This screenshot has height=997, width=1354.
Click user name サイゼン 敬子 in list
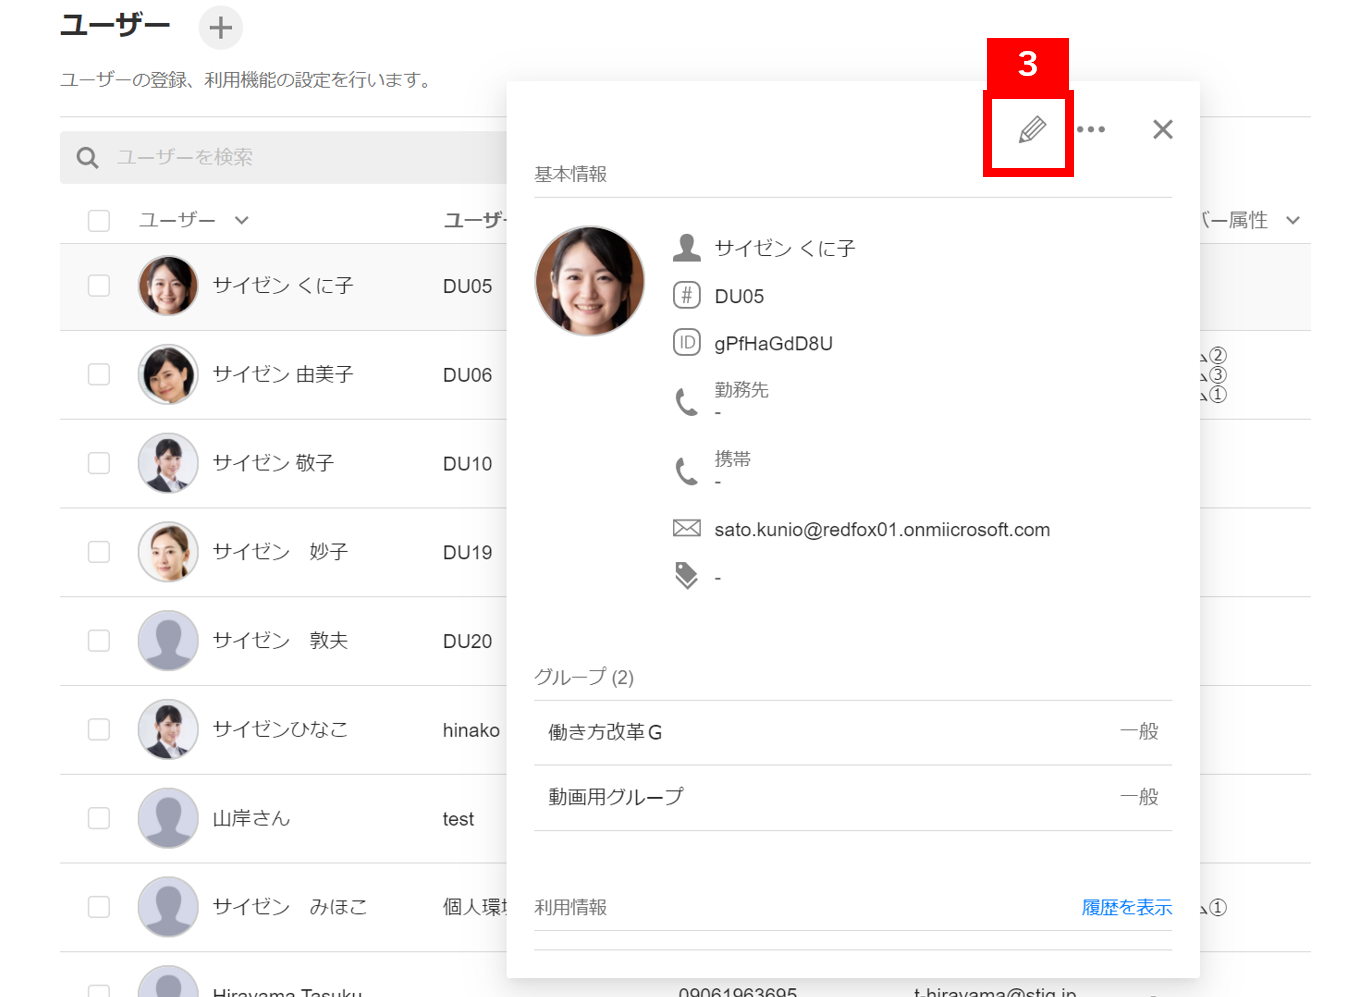(273, 463)
